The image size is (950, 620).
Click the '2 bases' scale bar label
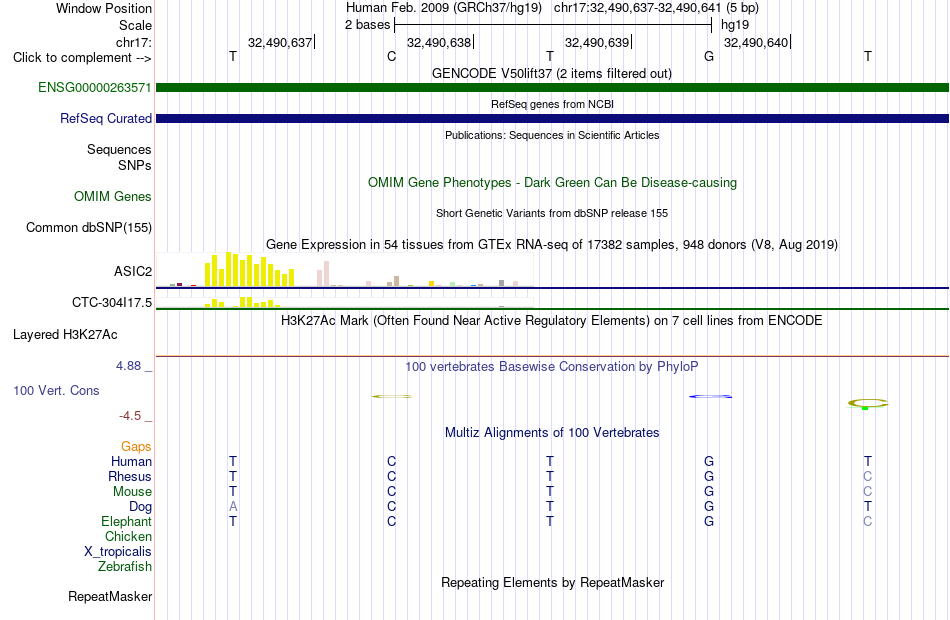(x=368, y=25)
